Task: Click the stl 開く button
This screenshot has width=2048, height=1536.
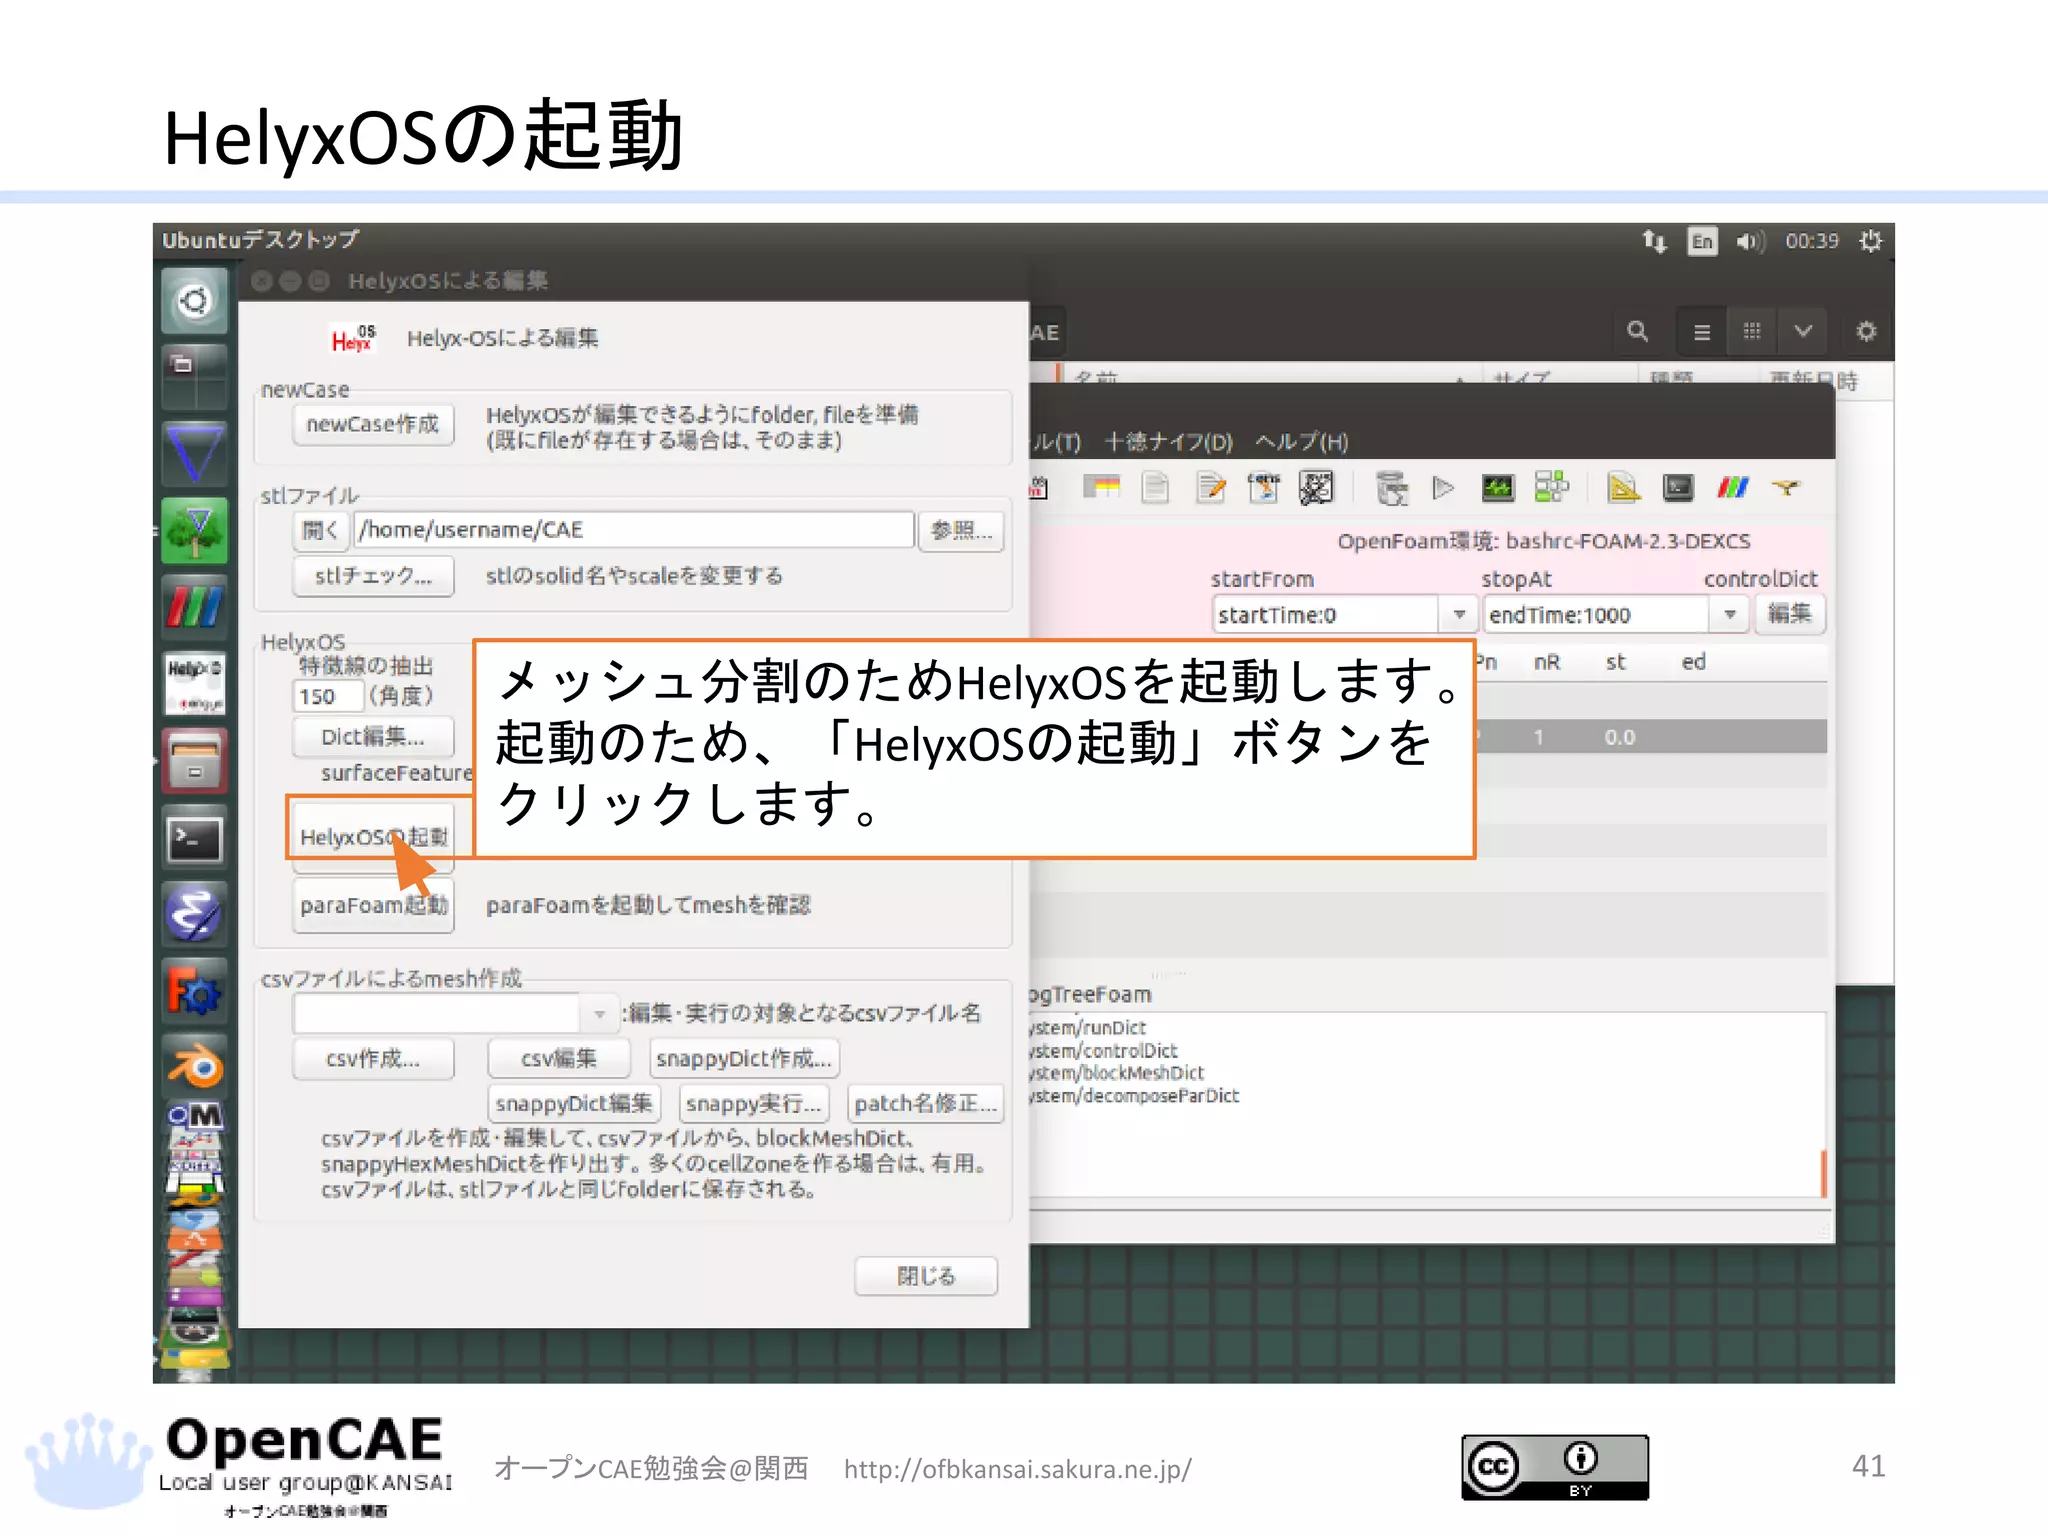Action: [x=320, y=530]
